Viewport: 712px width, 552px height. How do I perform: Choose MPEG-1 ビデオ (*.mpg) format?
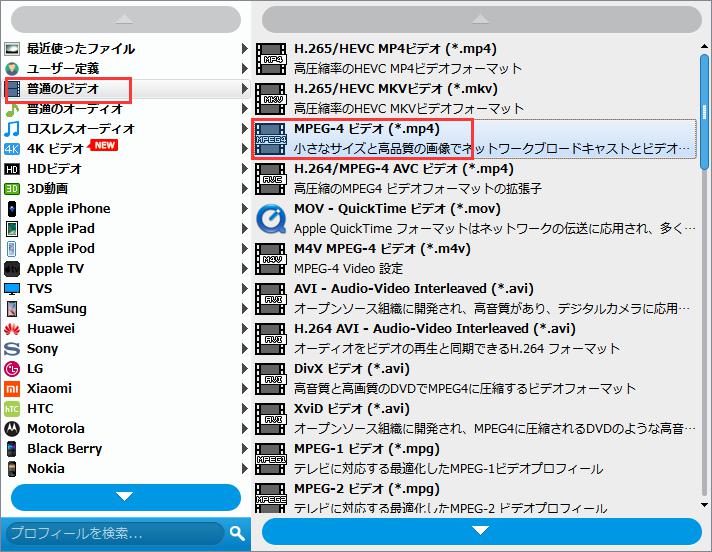pyautogui.click(x=475, y=458)
